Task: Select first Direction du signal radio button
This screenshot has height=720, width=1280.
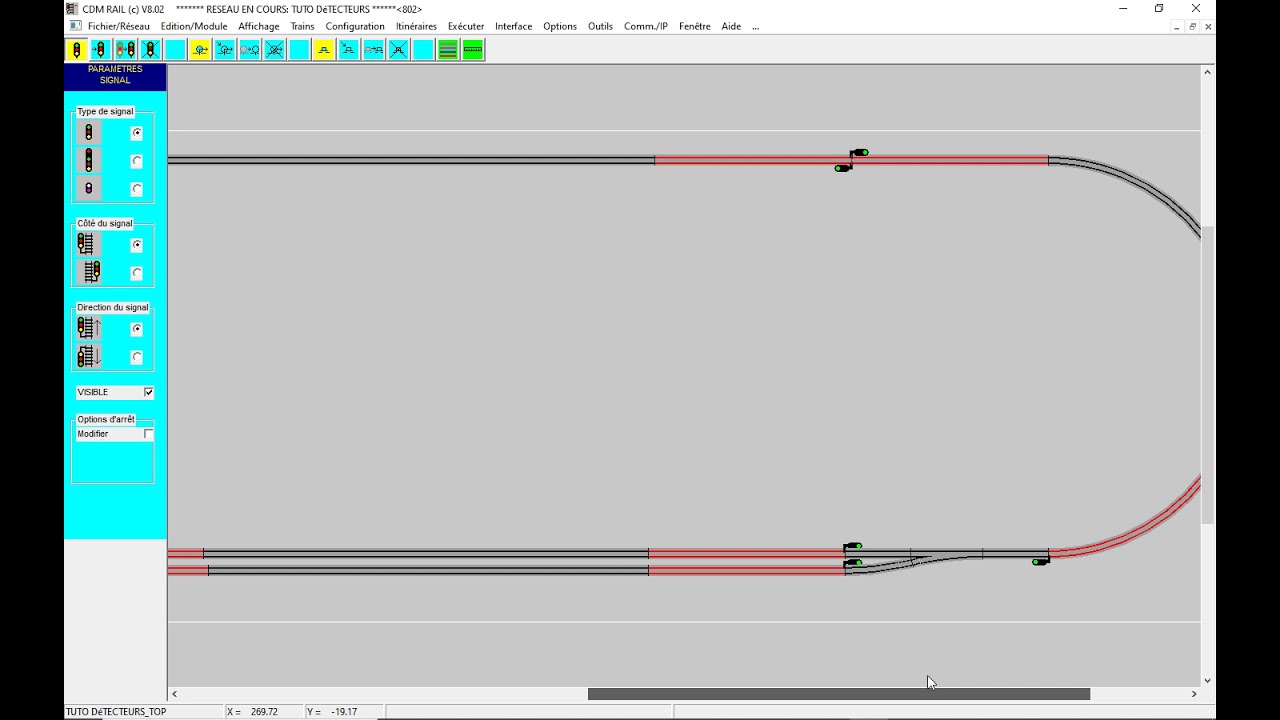Action: (x=137, y=329)
